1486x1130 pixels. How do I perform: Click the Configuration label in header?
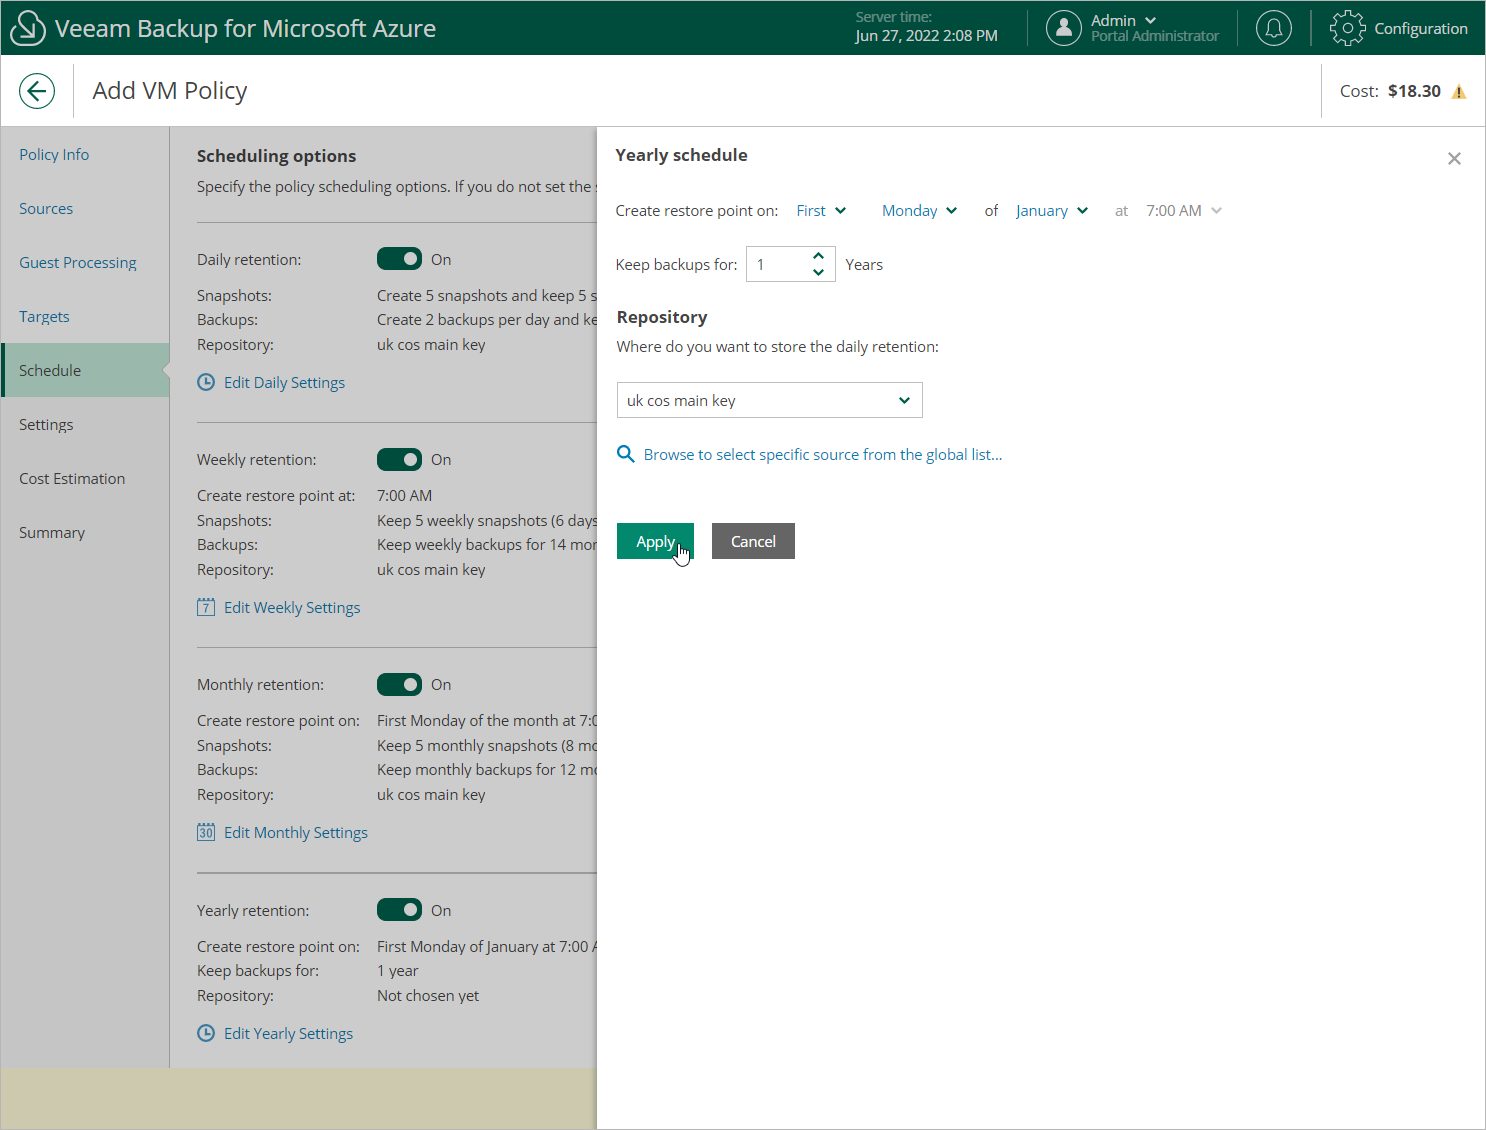[1421, 28]
